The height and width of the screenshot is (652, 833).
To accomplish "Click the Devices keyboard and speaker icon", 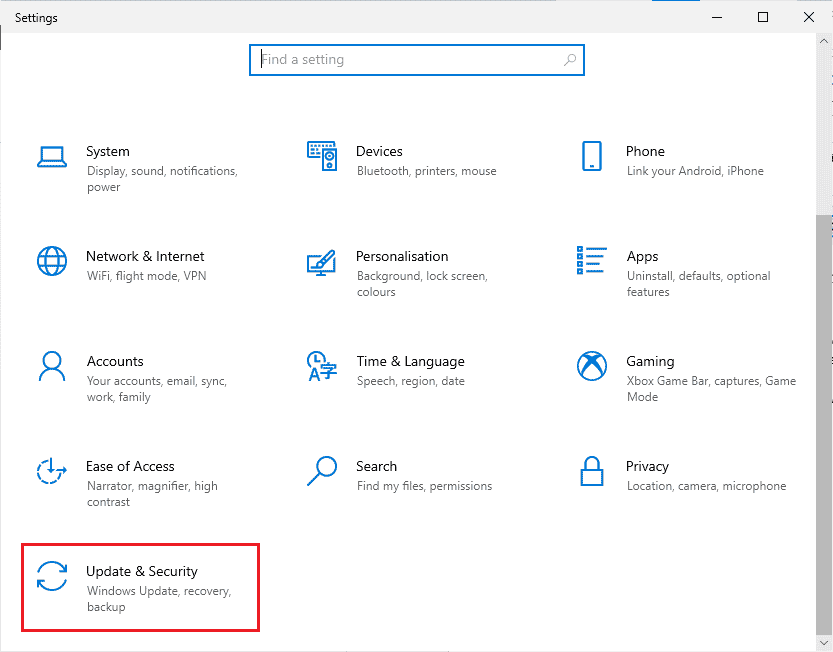I will click(x=322, y=156).
